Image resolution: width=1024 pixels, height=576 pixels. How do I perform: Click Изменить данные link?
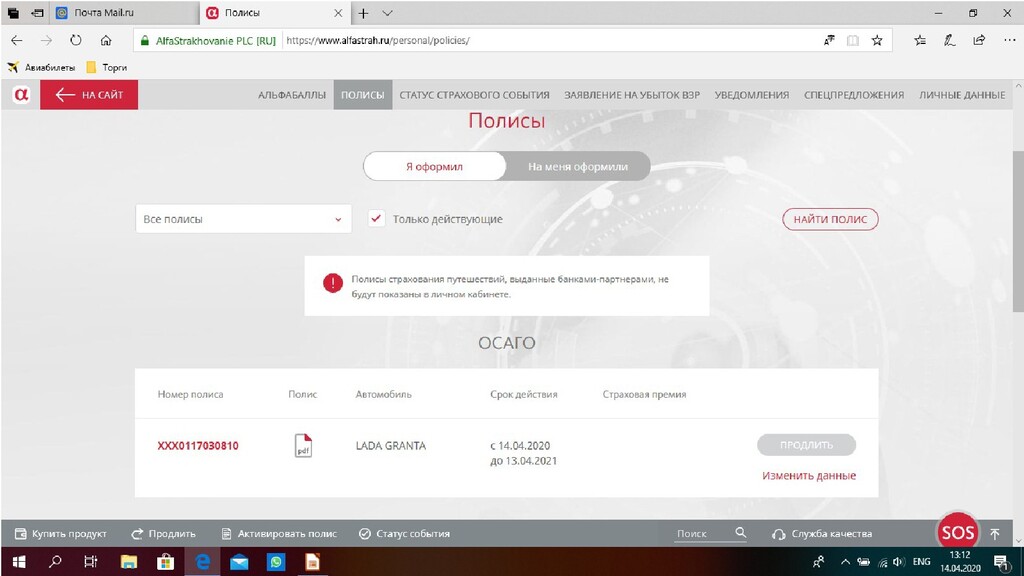coord(809,475)
